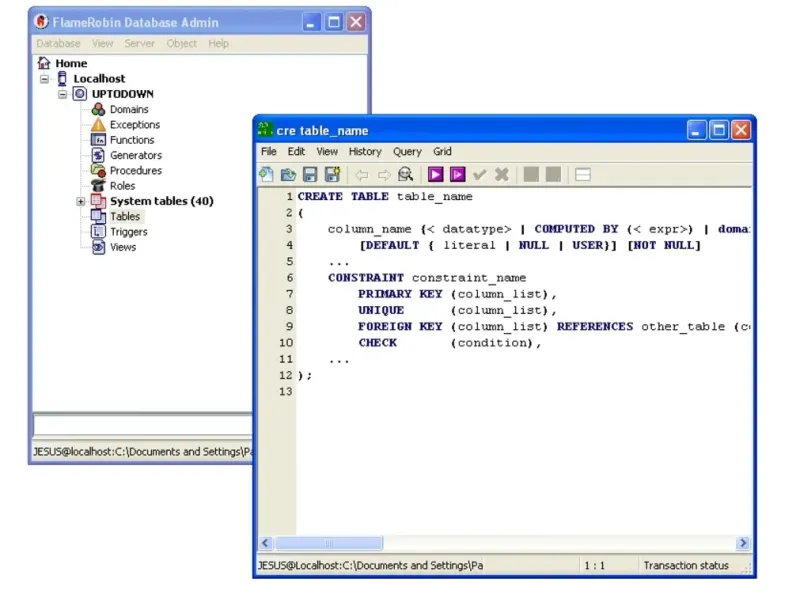Click the Save floppy disk icon

point(310,174)
